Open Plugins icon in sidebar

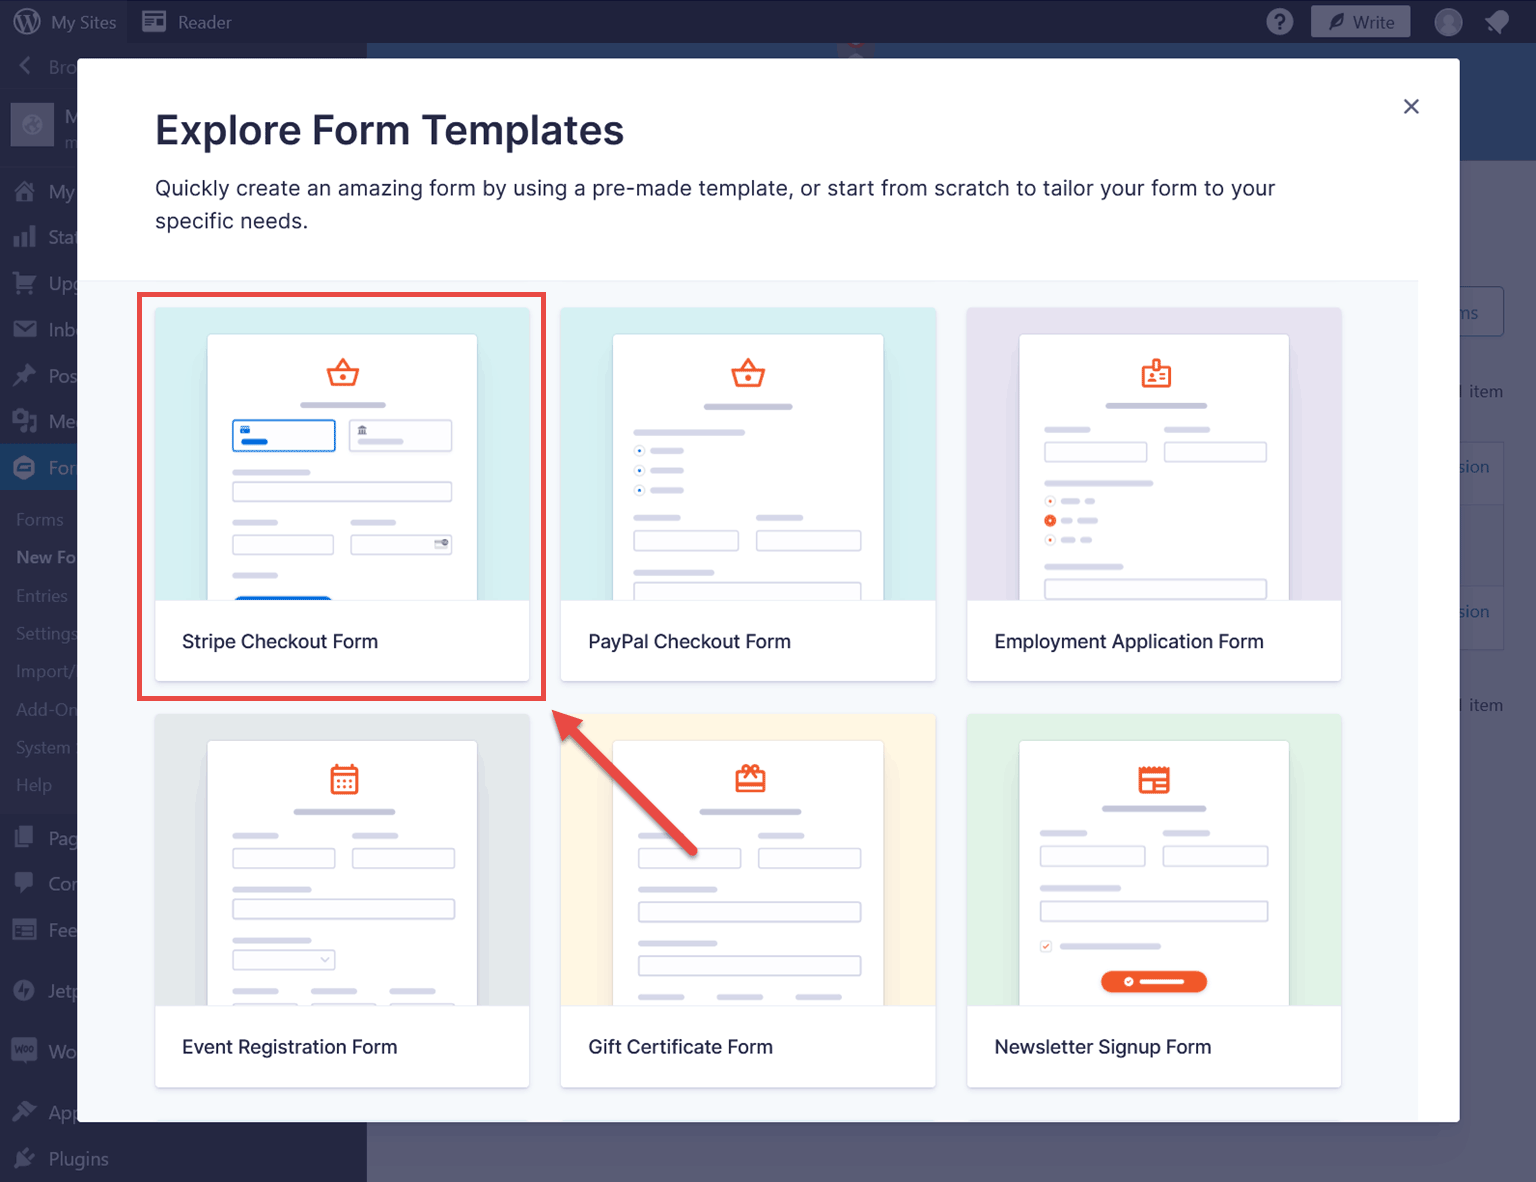tap(25, 1158)
